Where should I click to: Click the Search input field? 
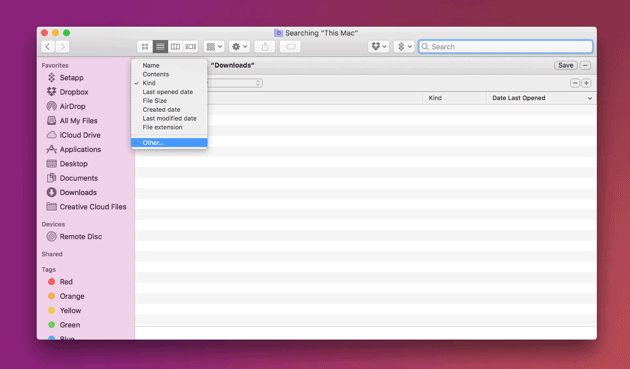tap(505, 47)
